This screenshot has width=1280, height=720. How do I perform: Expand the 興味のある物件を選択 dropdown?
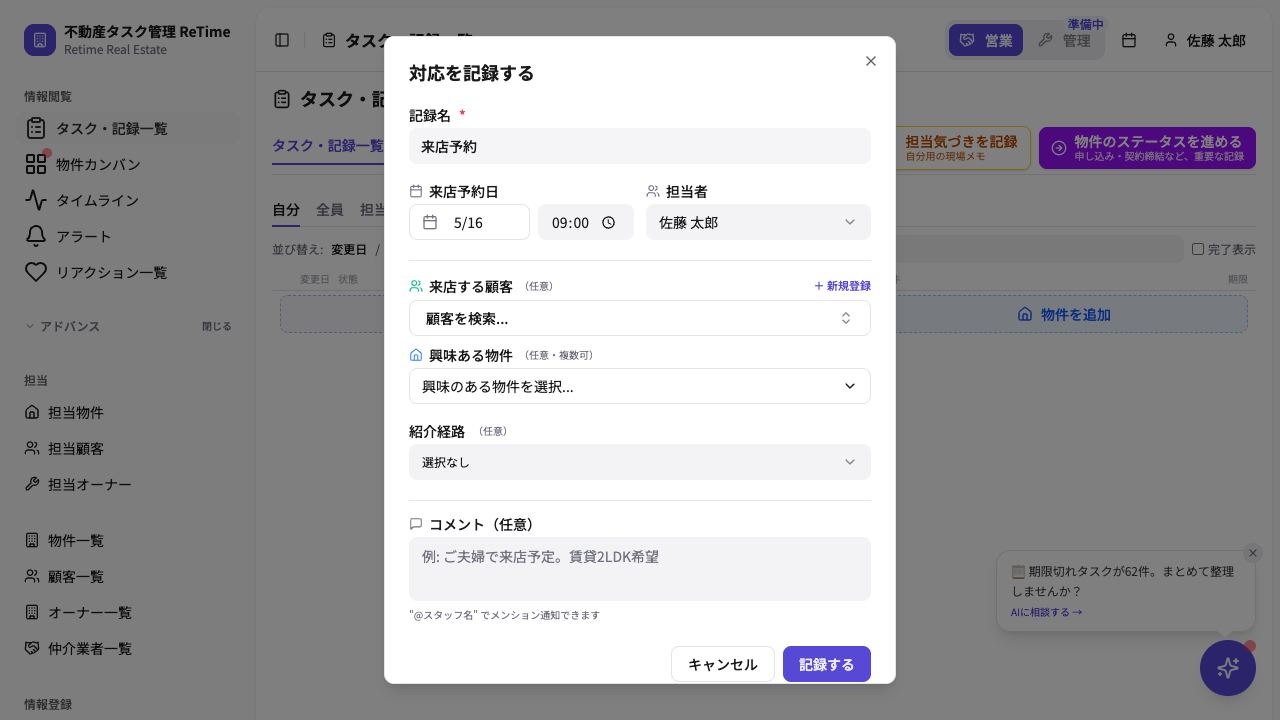click(640, 386)
